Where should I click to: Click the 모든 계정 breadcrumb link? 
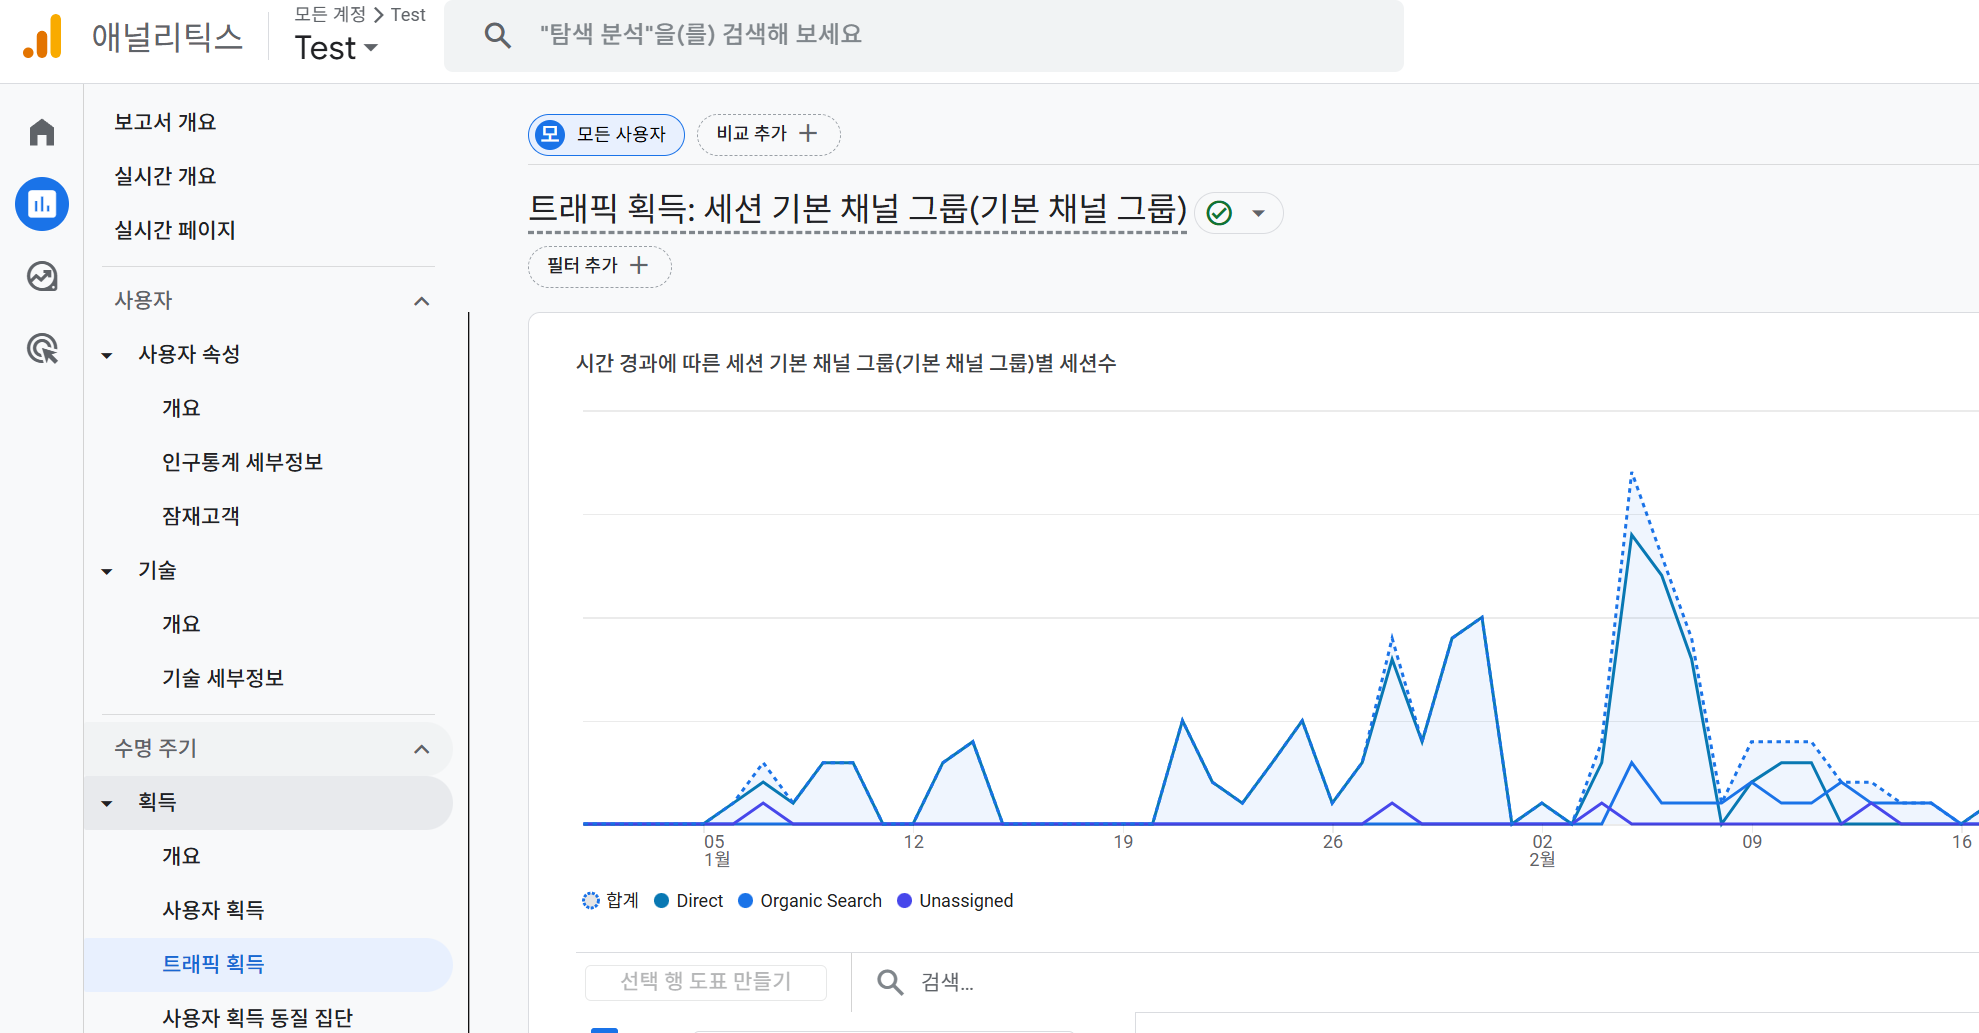(x=330, y=14)
